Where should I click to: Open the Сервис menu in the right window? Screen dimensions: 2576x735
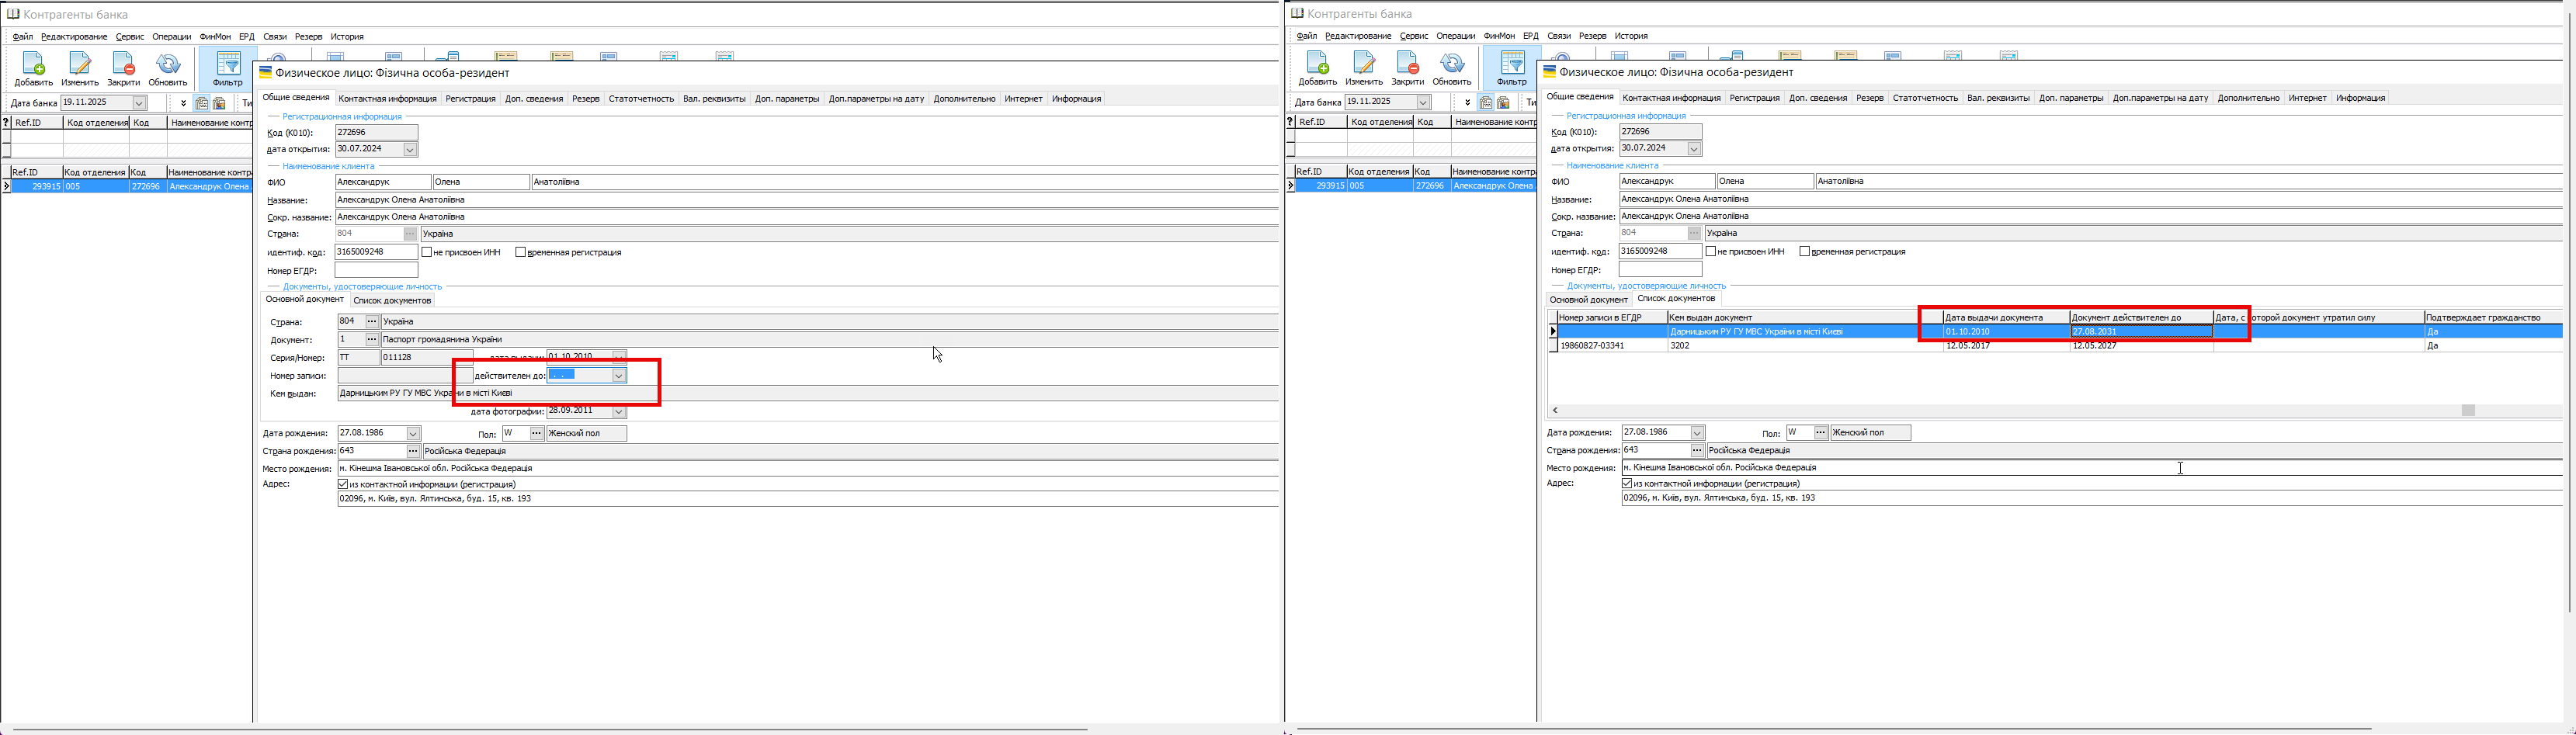pos(1414,36)
